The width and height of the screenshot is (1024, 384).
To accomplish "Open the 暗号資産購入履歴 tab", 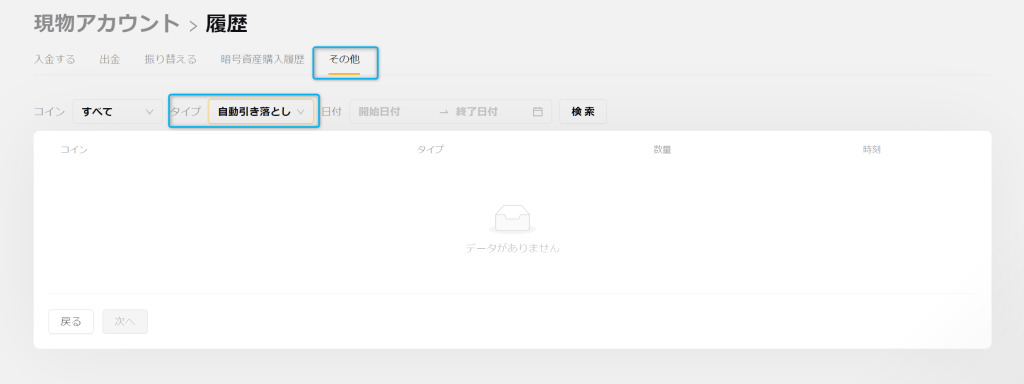I will click(263, 59).
